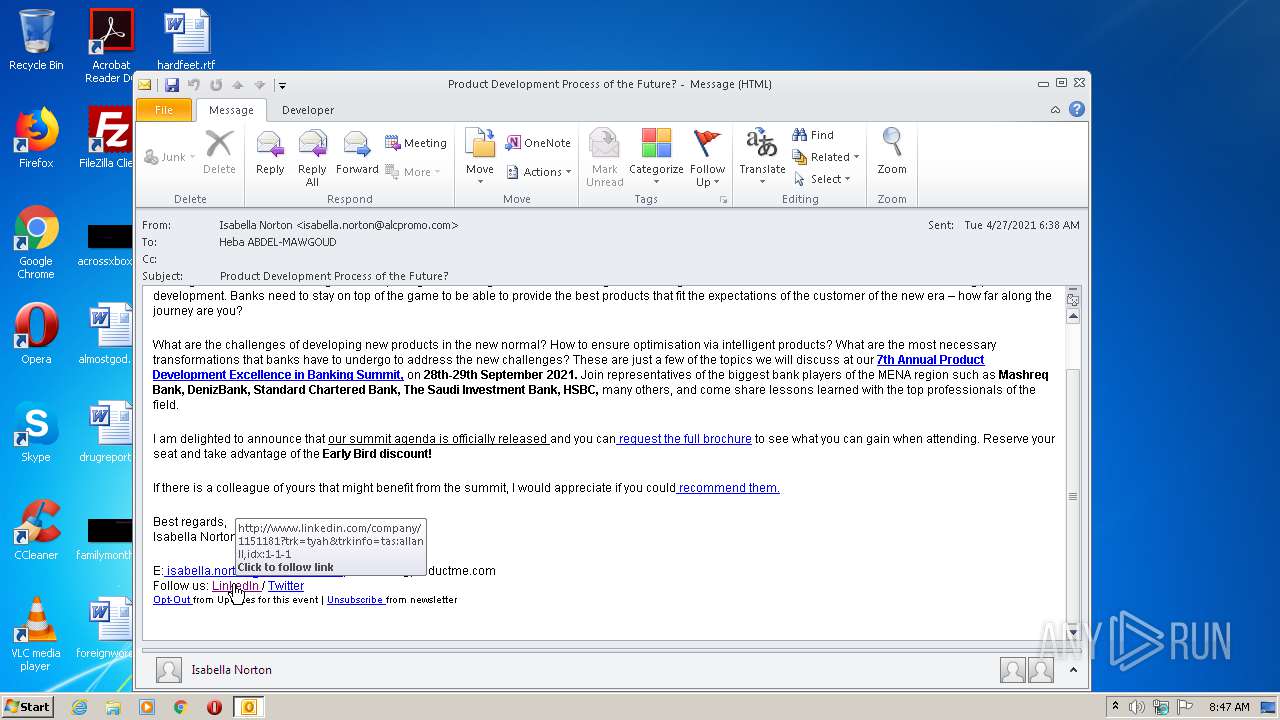1280x720 pixels.
Task: Open the Firefox desktop shortcut
Action: click(36, 138)
